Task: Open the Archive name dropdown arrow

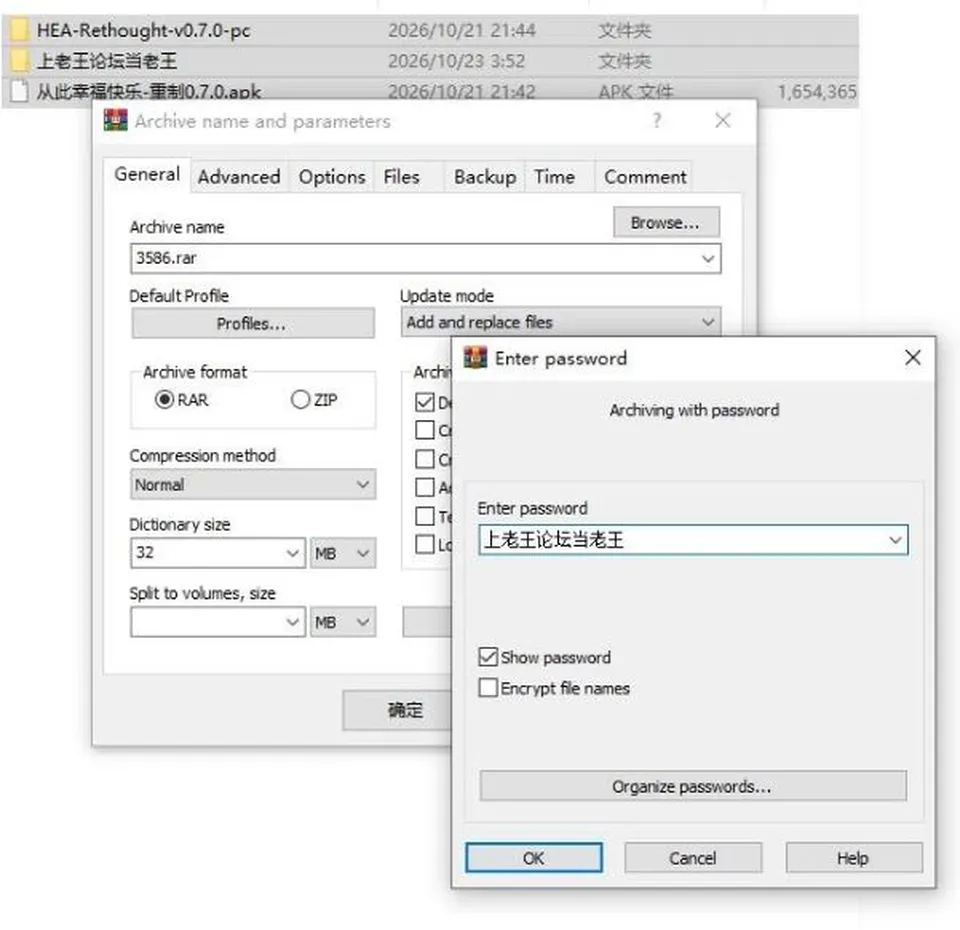Action: pyautogui.click(x=708, y=258)
